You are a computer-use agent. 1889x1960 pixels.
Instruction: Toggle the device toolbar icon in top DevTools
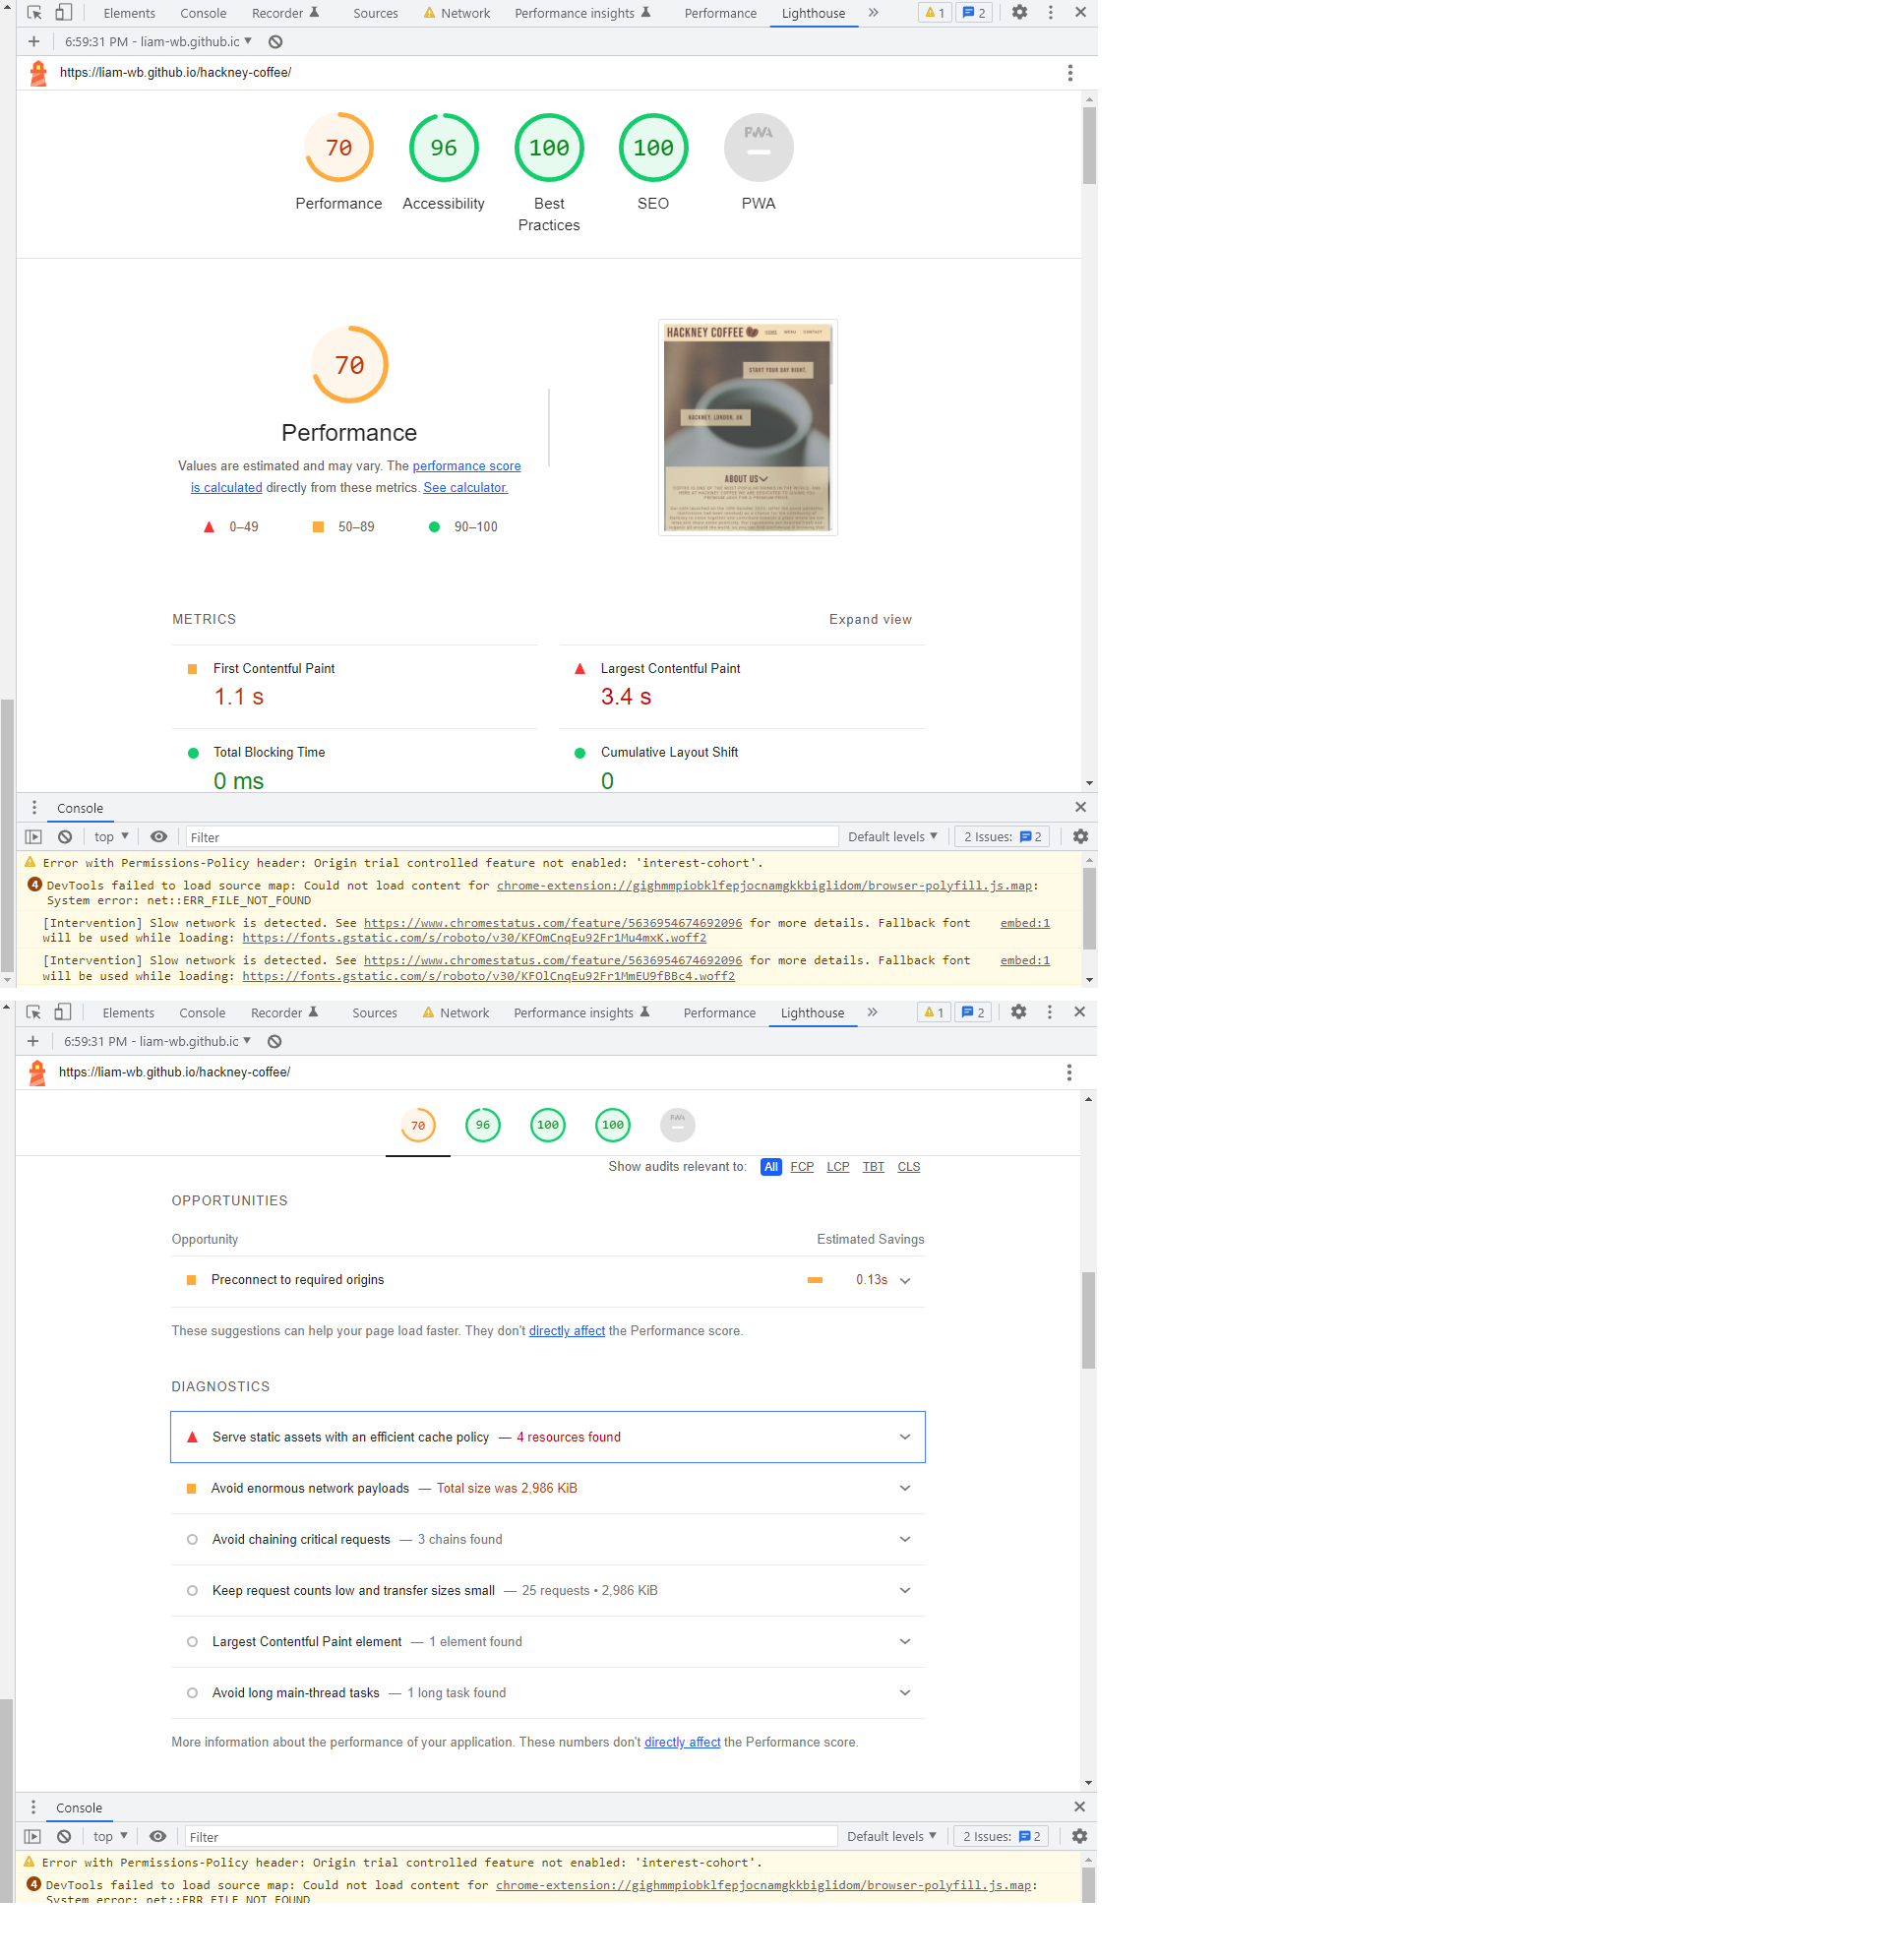coord(63,13)
